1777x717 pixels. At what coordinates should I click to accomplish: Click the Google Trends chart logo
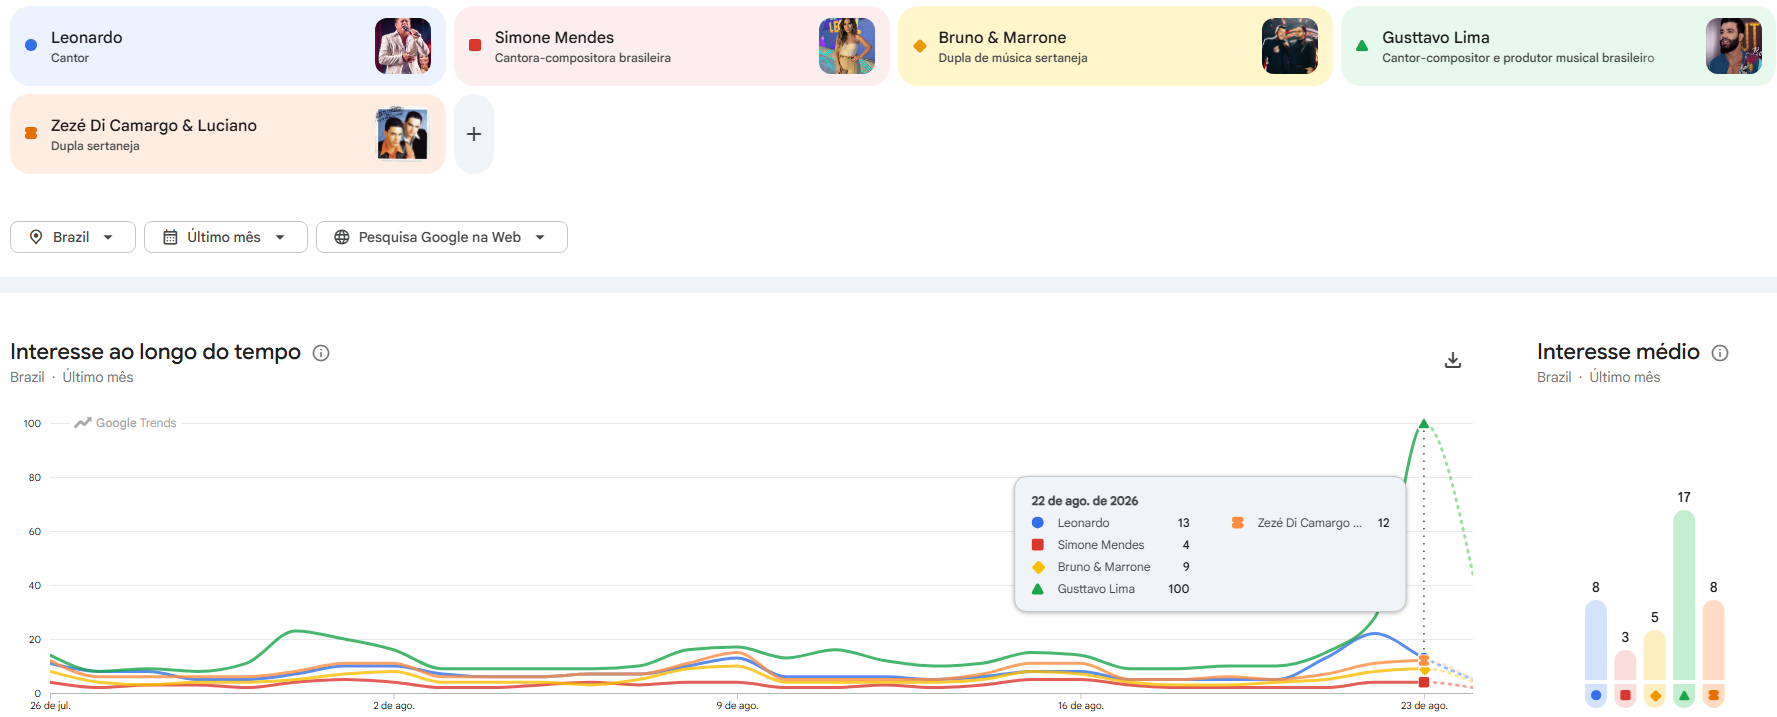point(125,423)
